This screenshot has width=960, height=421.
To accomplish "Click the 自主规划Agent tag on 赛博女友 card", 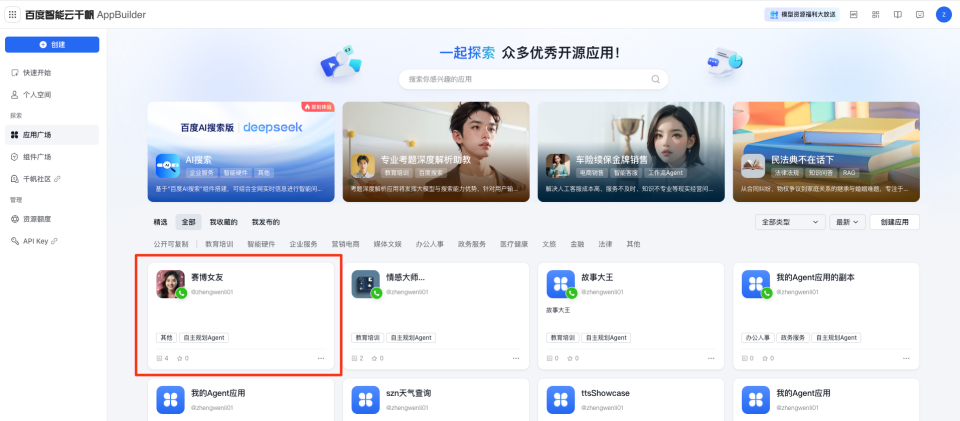I will click(204, 338).
